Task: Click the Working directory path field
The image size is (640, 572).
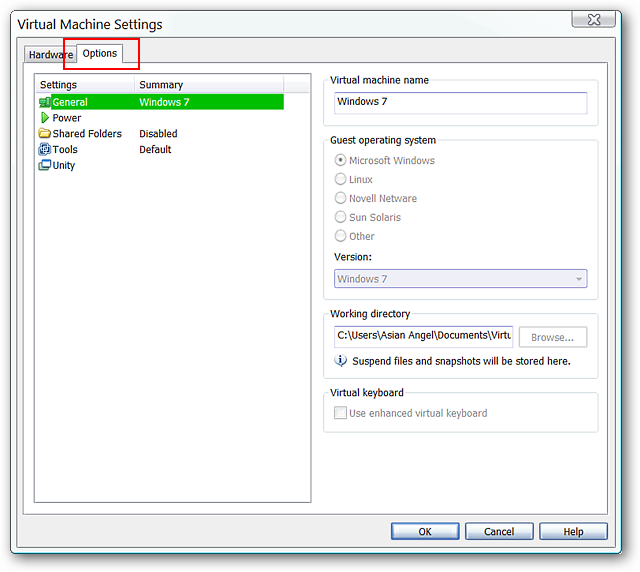Action: tap(423, 337)
